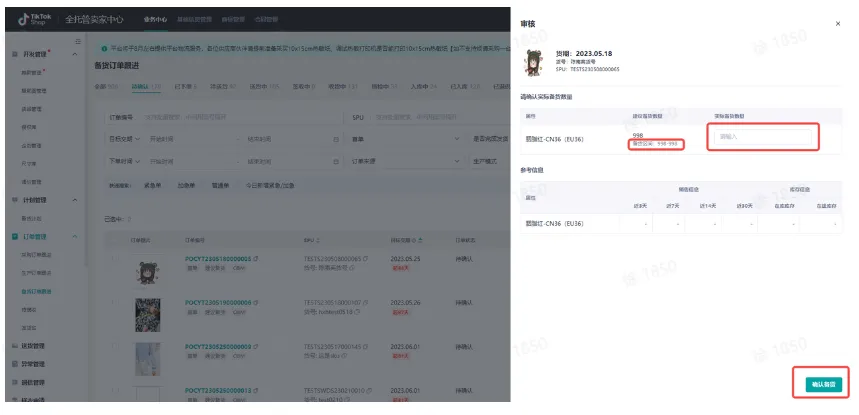Click the 开发管理 sidebar icon

click(x=15, y=54)
